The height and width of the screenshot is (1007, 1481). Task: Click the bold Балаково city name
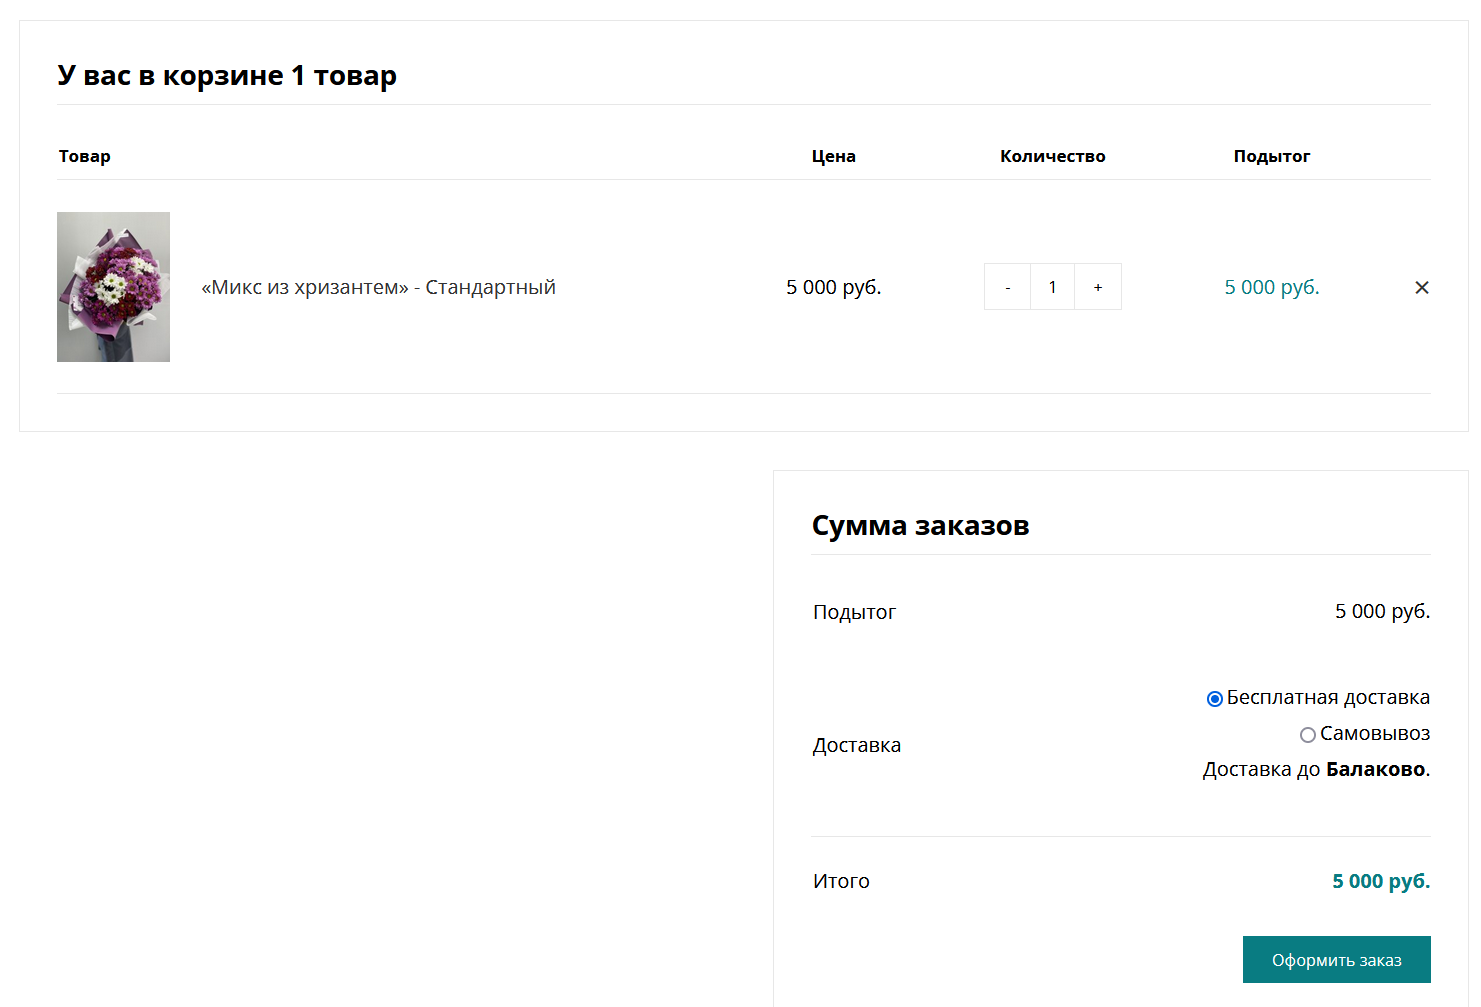click(x=1375, y=769)
